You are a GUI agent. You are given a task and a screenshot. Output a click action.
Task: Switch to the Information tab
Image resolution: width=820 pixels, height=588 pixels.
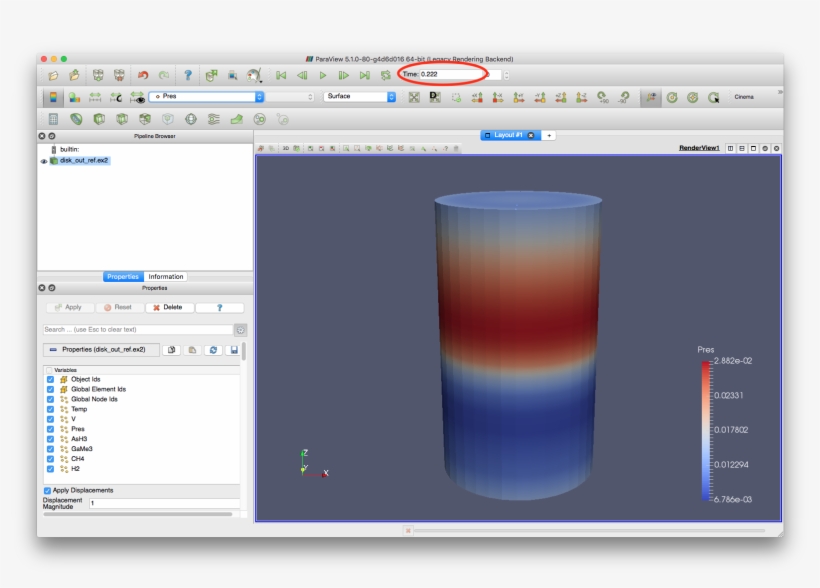click(x=165, y=277)
